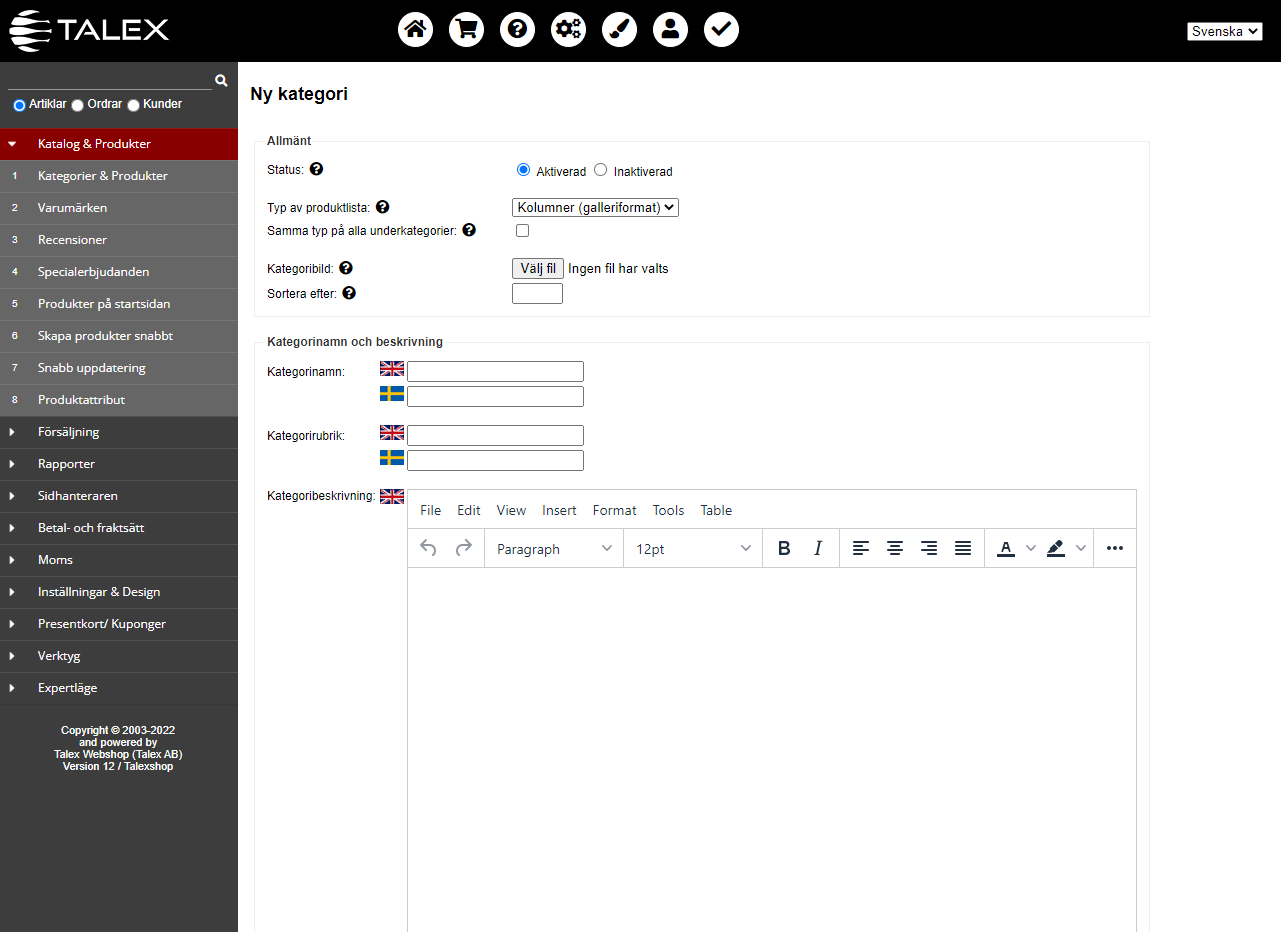Open the paintbrush design icon
1281x932 pixels.
(619, 29)
